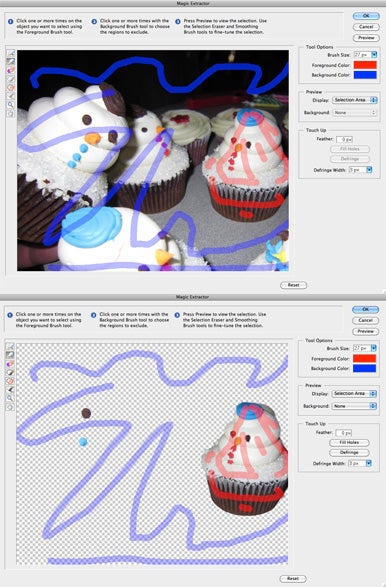Open Display Selection Area dropdown in extraction preview dialog
Screen dimensions: 386x587
pyautogui.click(x=354, y=393)
